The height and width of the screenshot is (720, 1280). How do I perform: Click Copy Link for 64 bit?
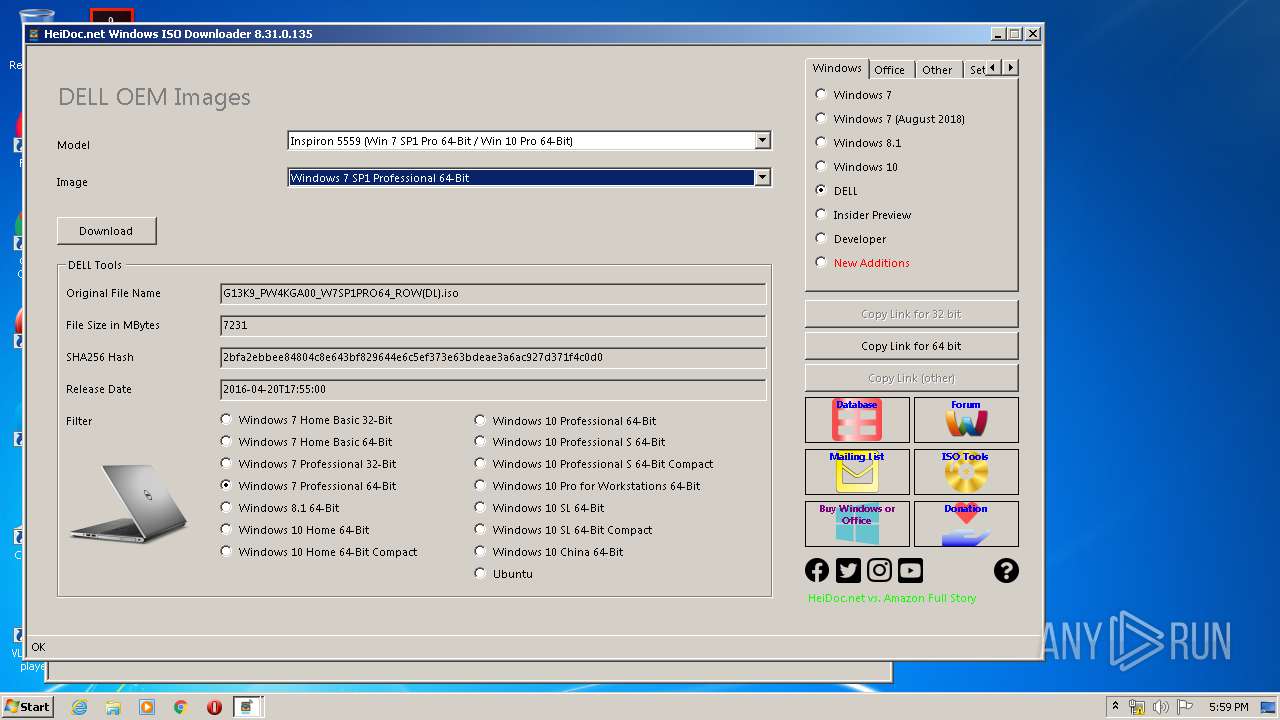click(x=911, y=346)
